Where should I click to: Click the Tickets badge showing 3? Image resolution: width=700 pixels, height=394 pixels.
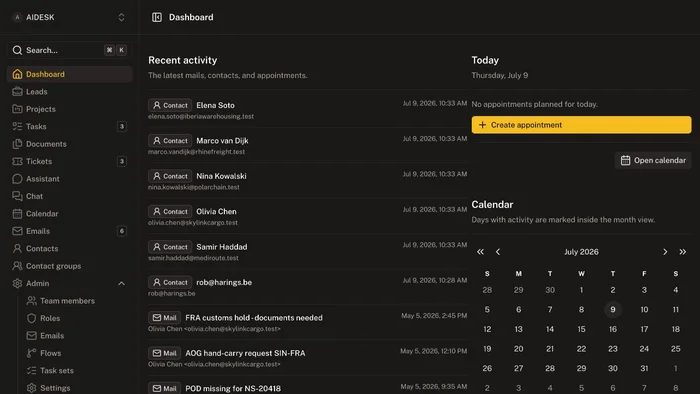point(121,161)
